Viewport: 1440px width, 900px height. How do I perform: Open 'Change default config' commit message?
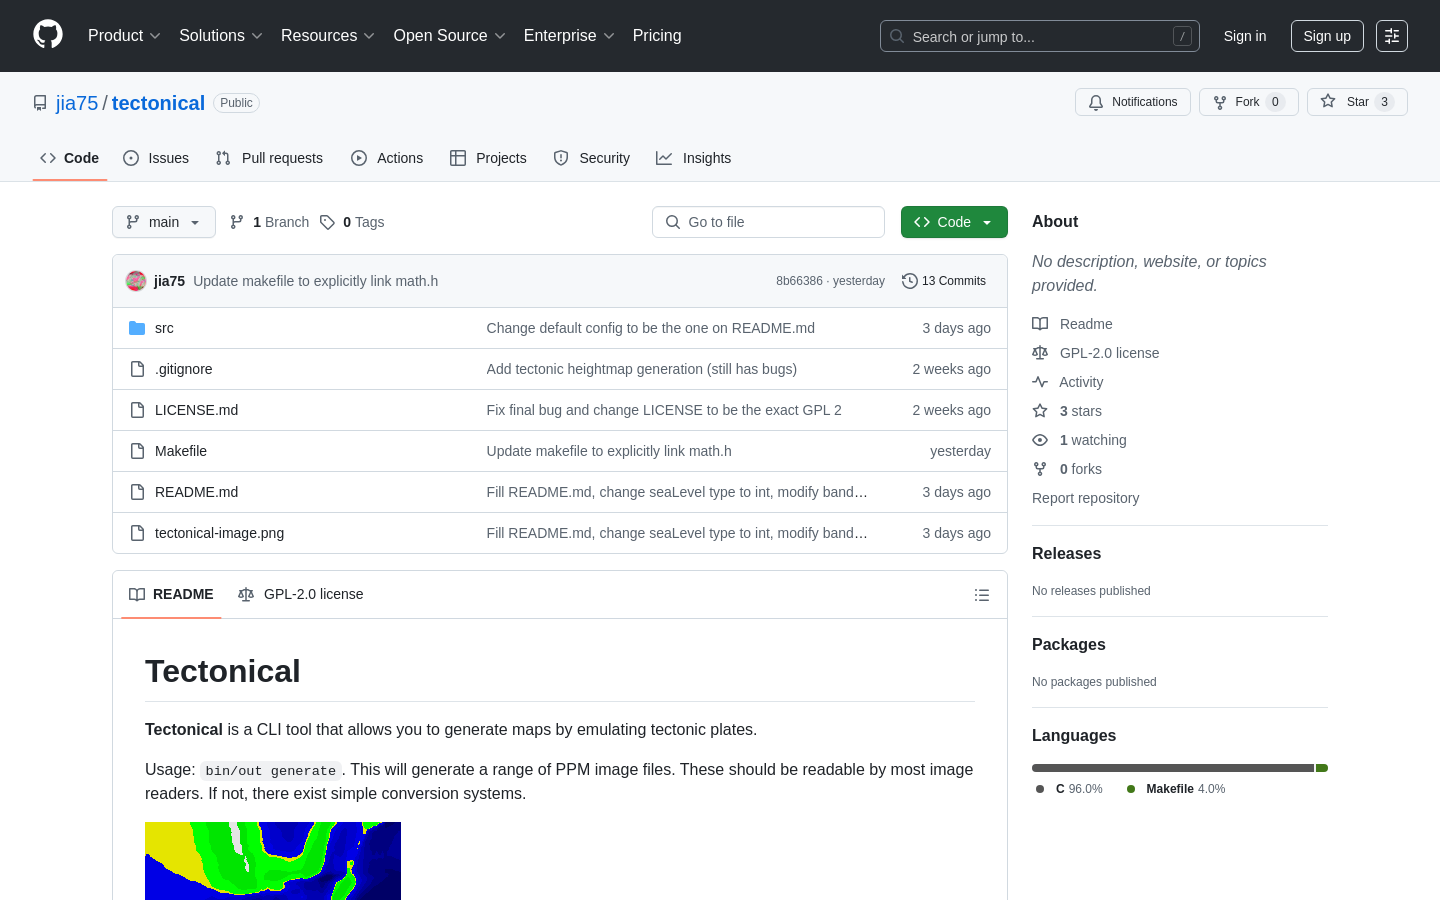[651, 328]
